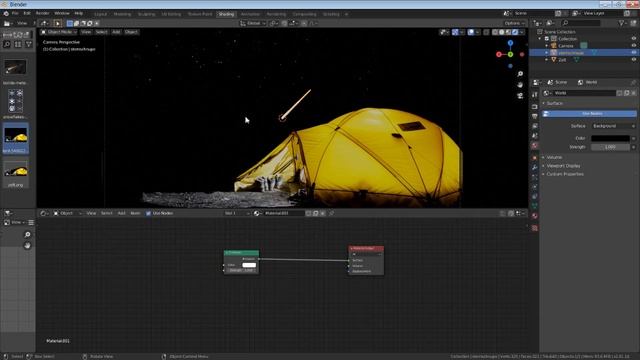Select the Shading workspace tab
Screen dimensions: 640x360
click(x=226, y=14)
